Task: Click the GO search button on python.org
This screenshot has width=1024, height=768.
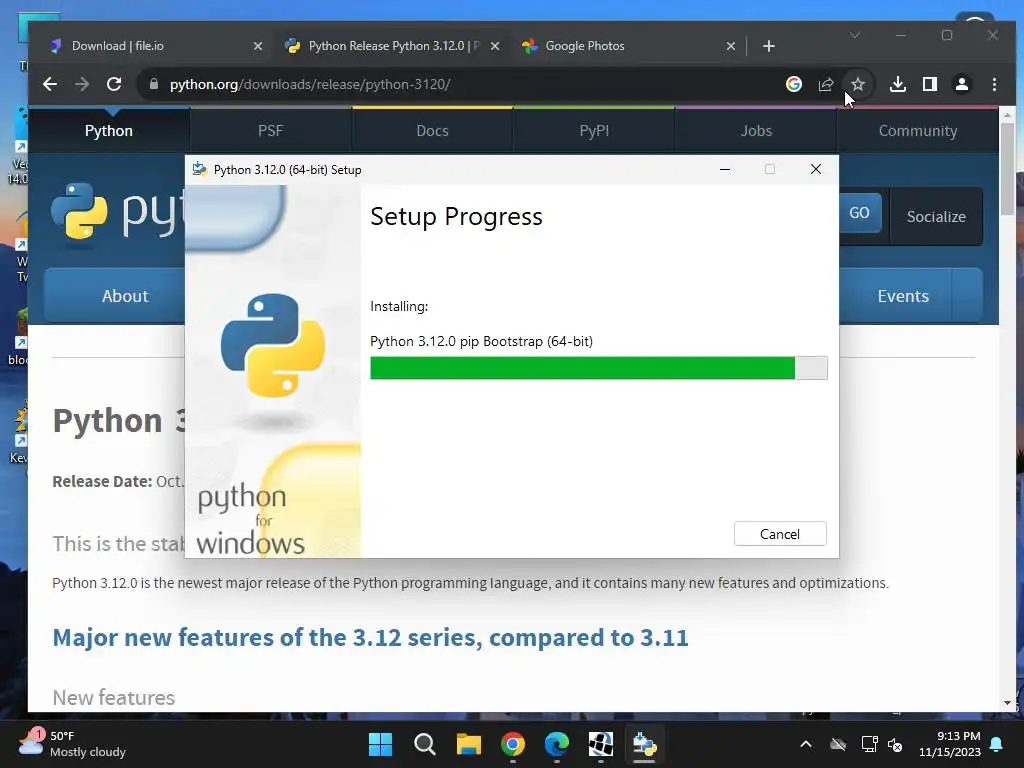Action: [859, 213]
